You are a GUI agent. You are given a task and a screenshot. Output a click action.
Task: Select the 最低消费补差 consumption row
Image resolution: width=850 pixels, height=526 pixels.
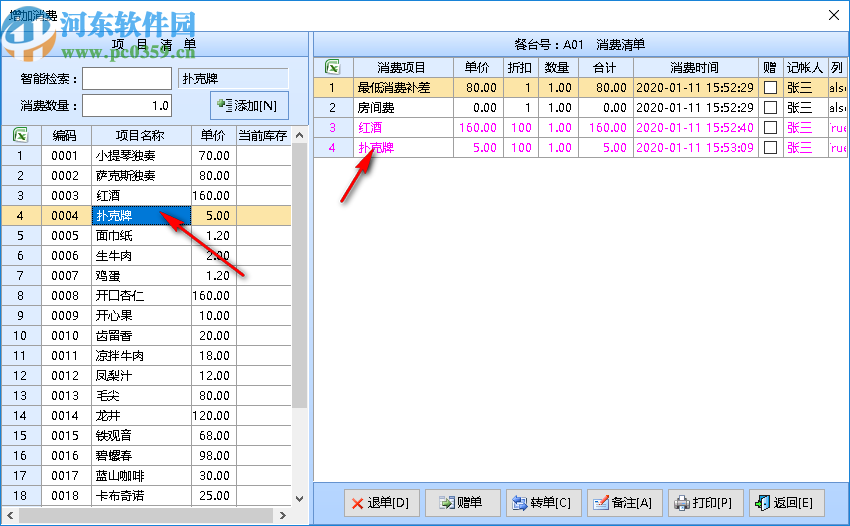click(x=580, y=88)
